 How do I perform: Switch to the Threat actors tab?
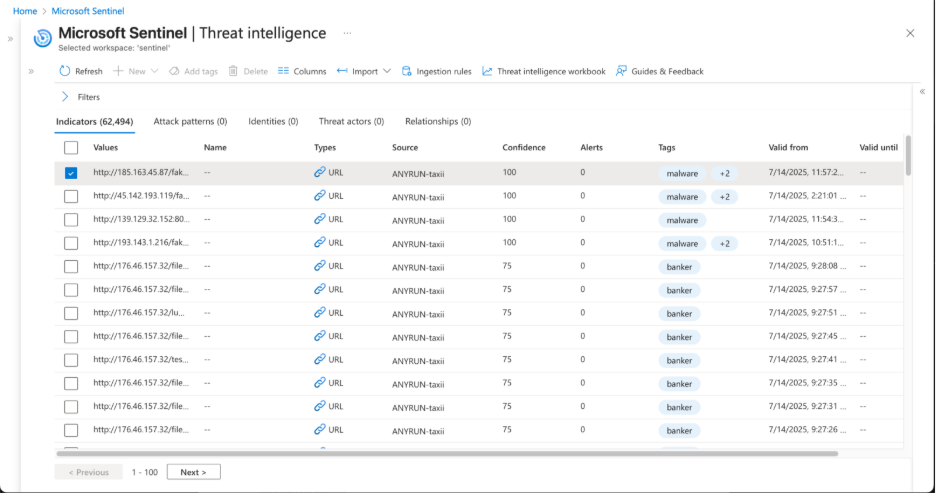click(x=351, y=121)
